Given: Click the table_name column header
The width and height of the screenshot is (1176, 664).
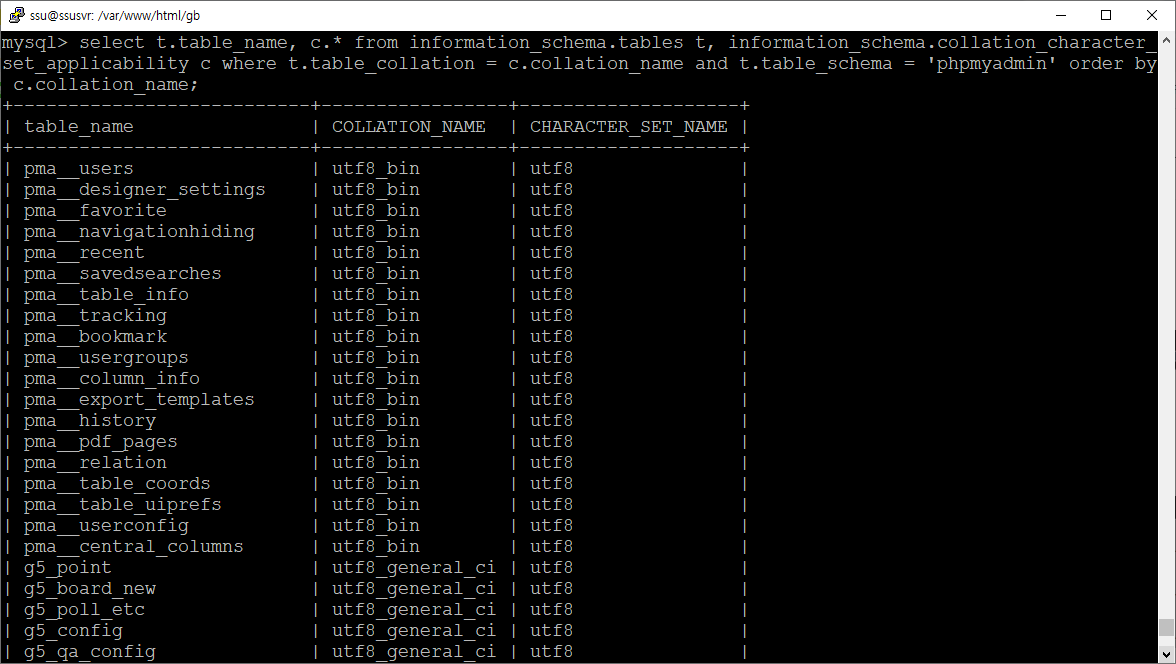Looking at the screenshot, I should (x=79, y=127).
